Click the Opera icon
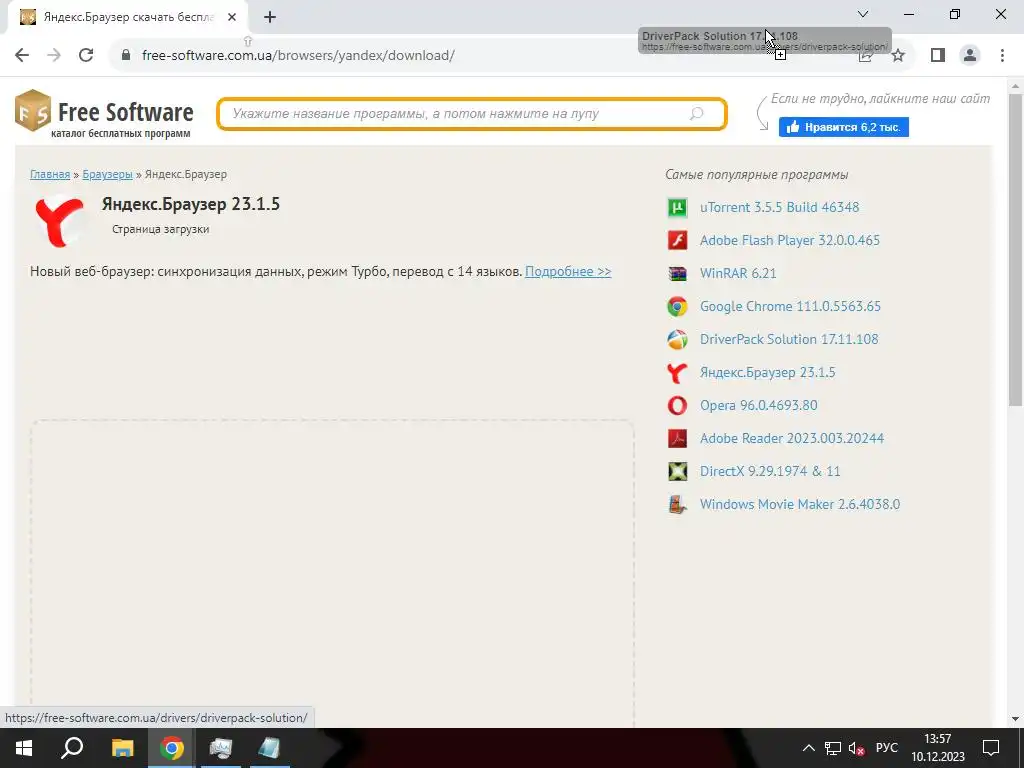1024x768 pixels. tap(677, 406)
